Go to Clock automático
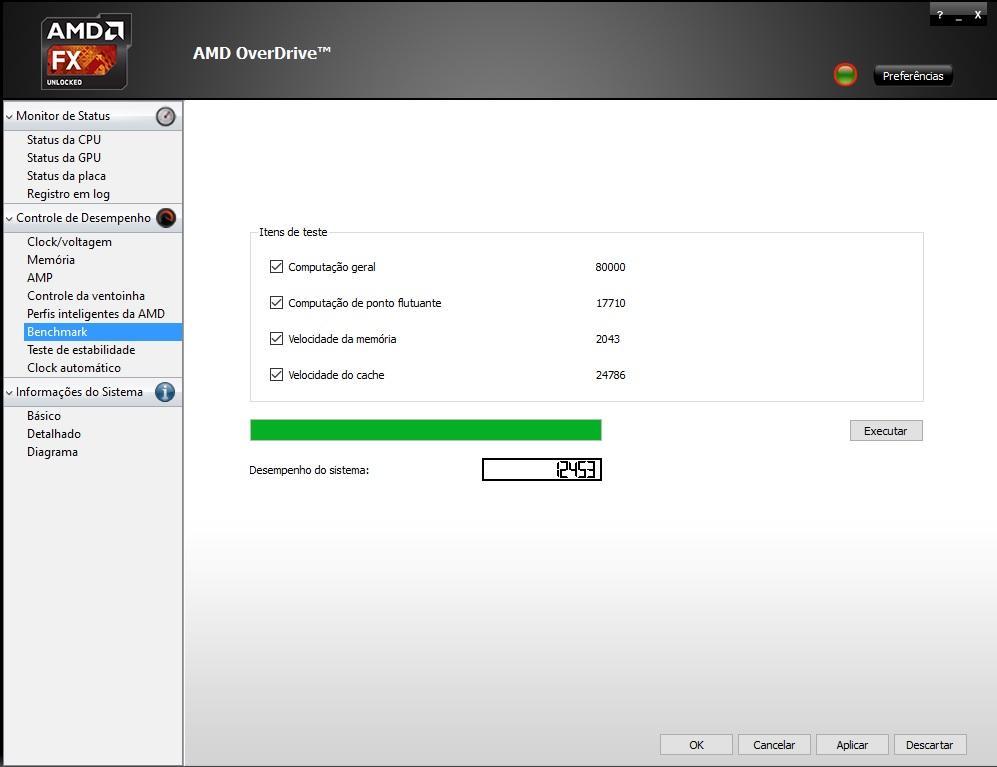 [74, 368]
